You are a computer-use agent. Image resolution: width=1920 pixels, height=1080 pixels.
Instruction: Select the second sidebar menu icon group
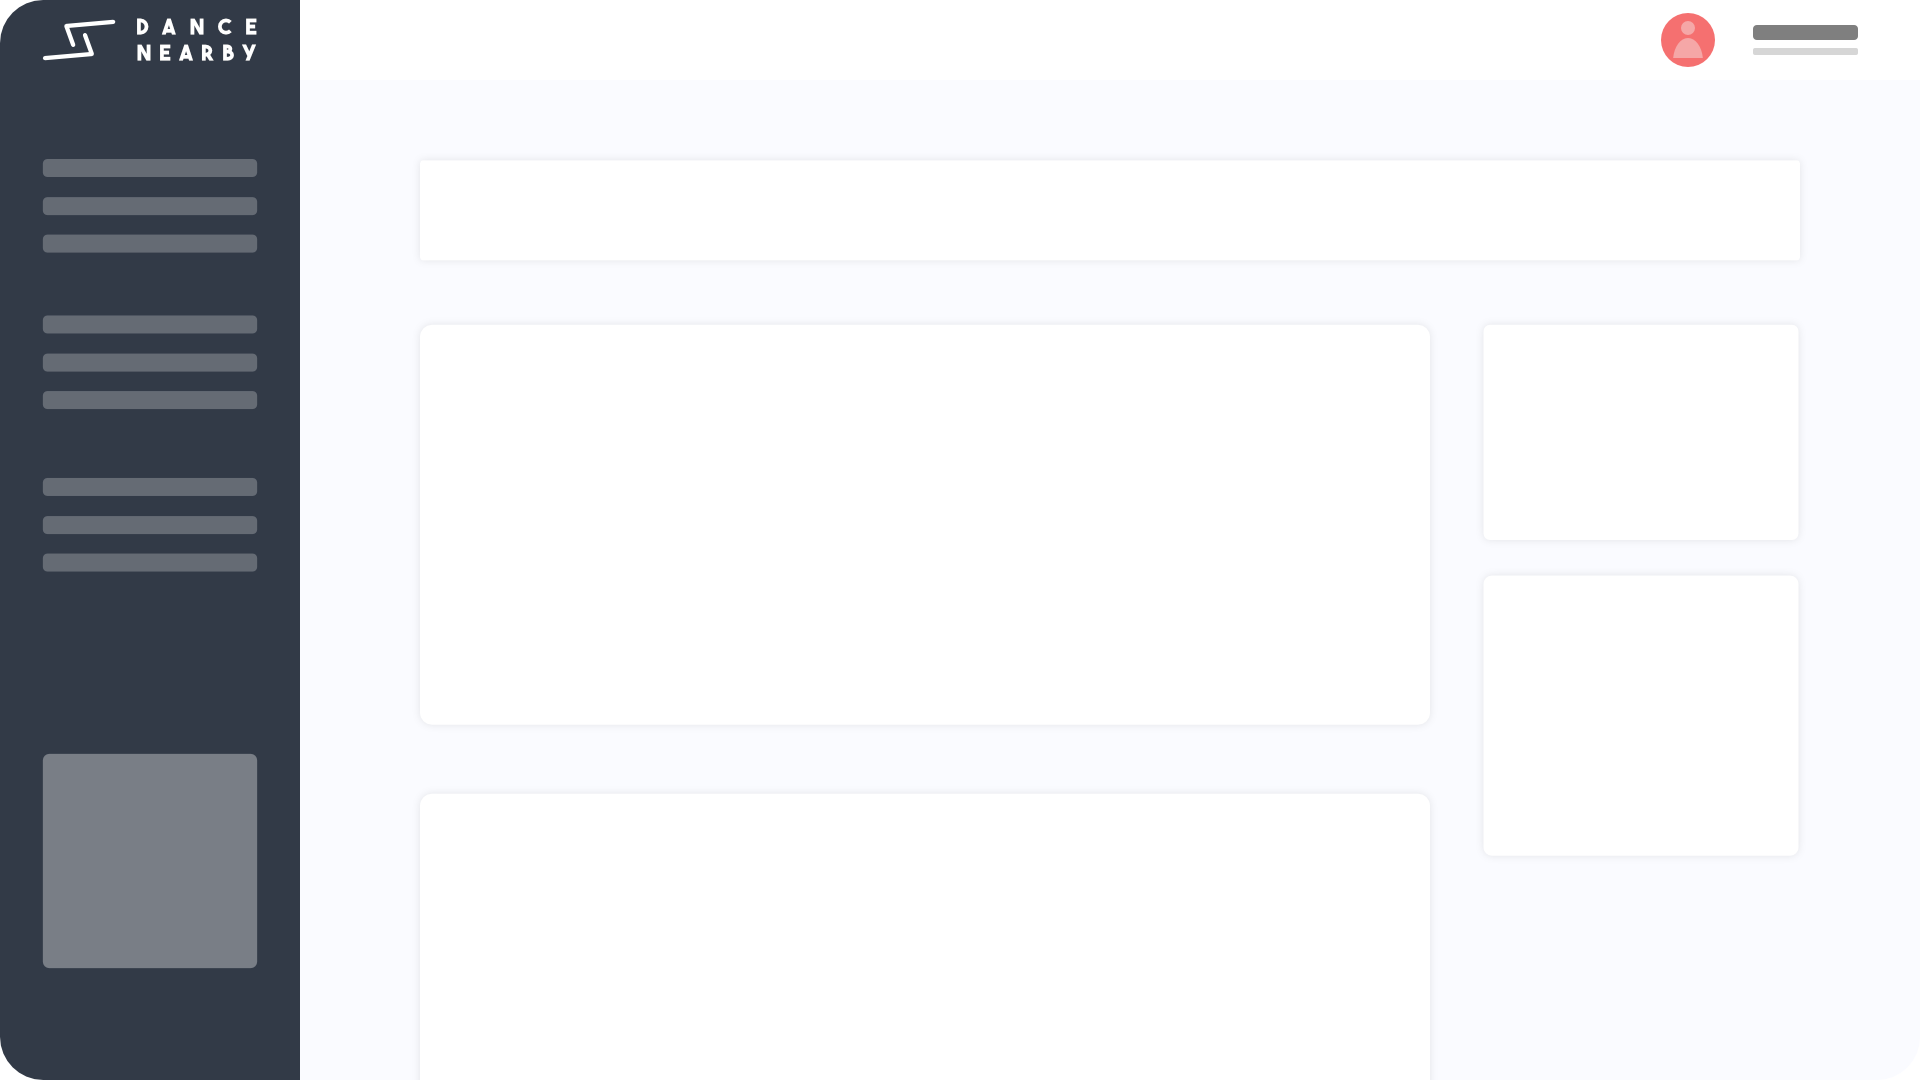[149, 363]
